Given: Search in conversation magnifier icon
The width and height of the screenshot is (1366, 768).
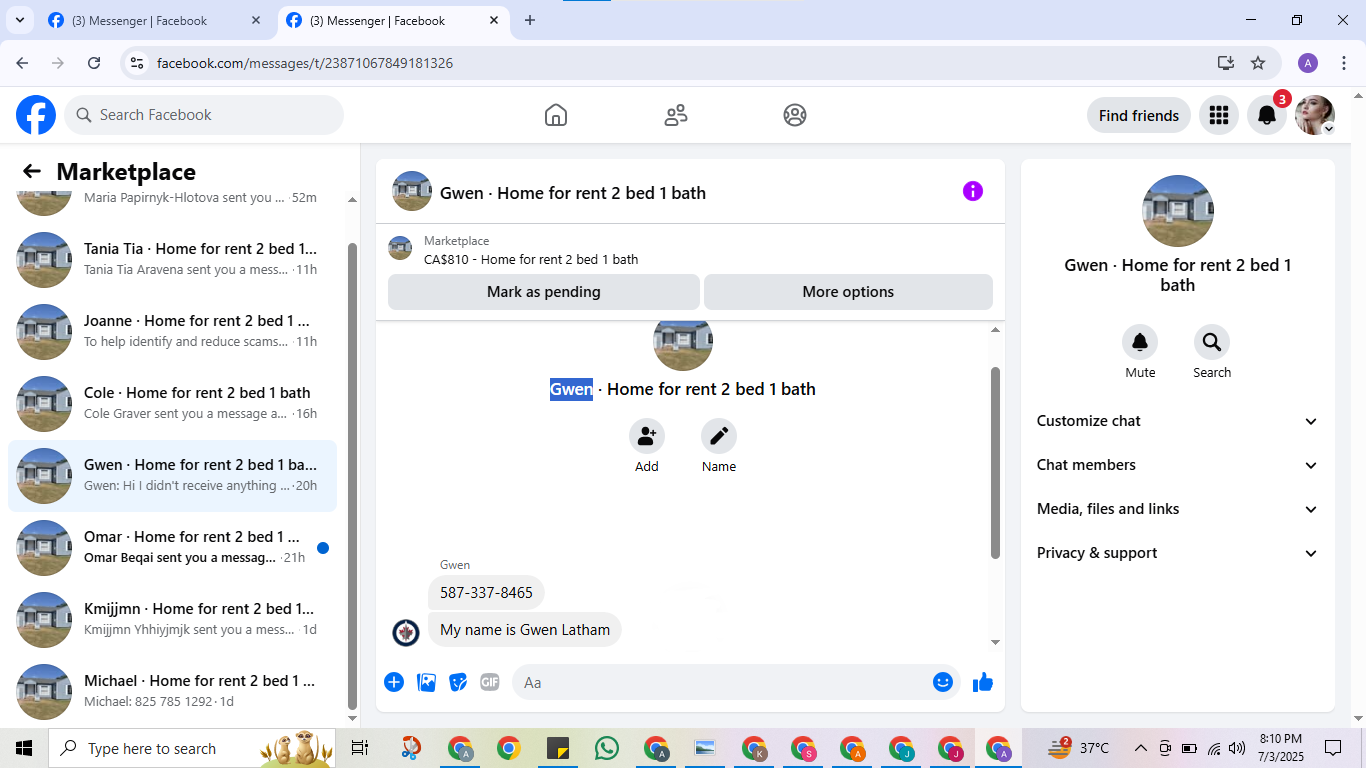Looking at the screenshot, I should [x=1212, y=343].
